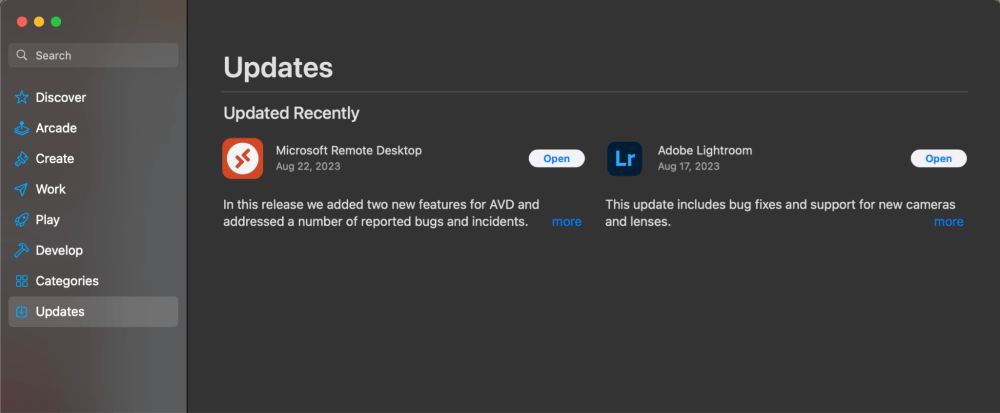
Task: Minimize the window using the yellow button
Action: [39, 21]
